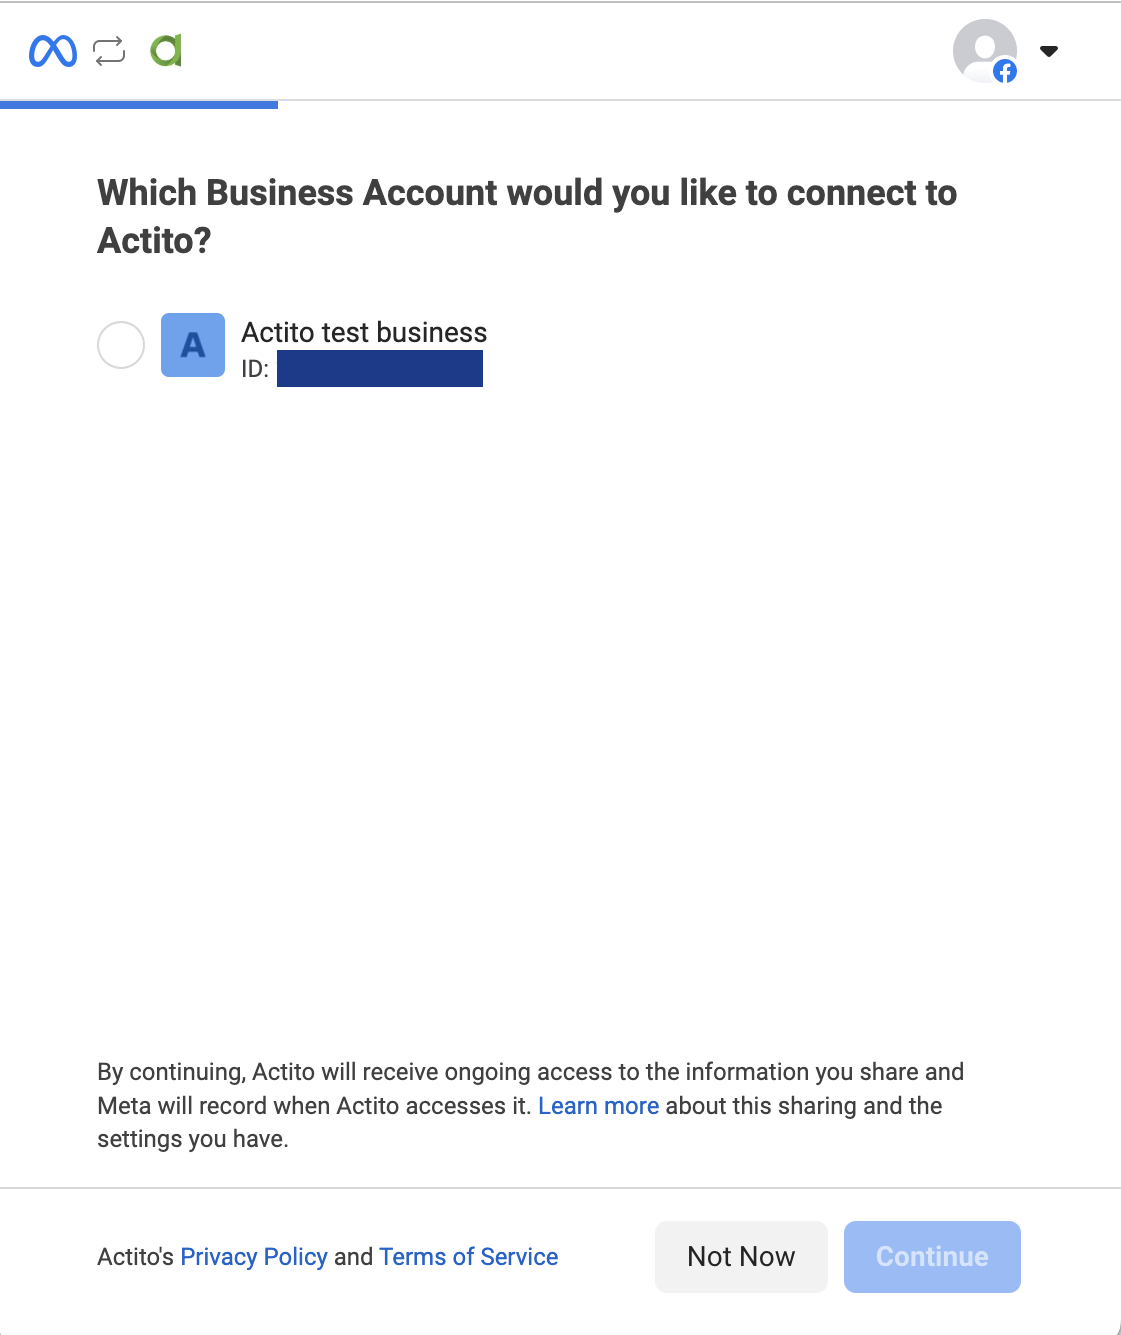Image resolution: width=1121 pixels, height=1335 pixels.
Task: Click the dropdown next to the avatar
Action: 1049,51
